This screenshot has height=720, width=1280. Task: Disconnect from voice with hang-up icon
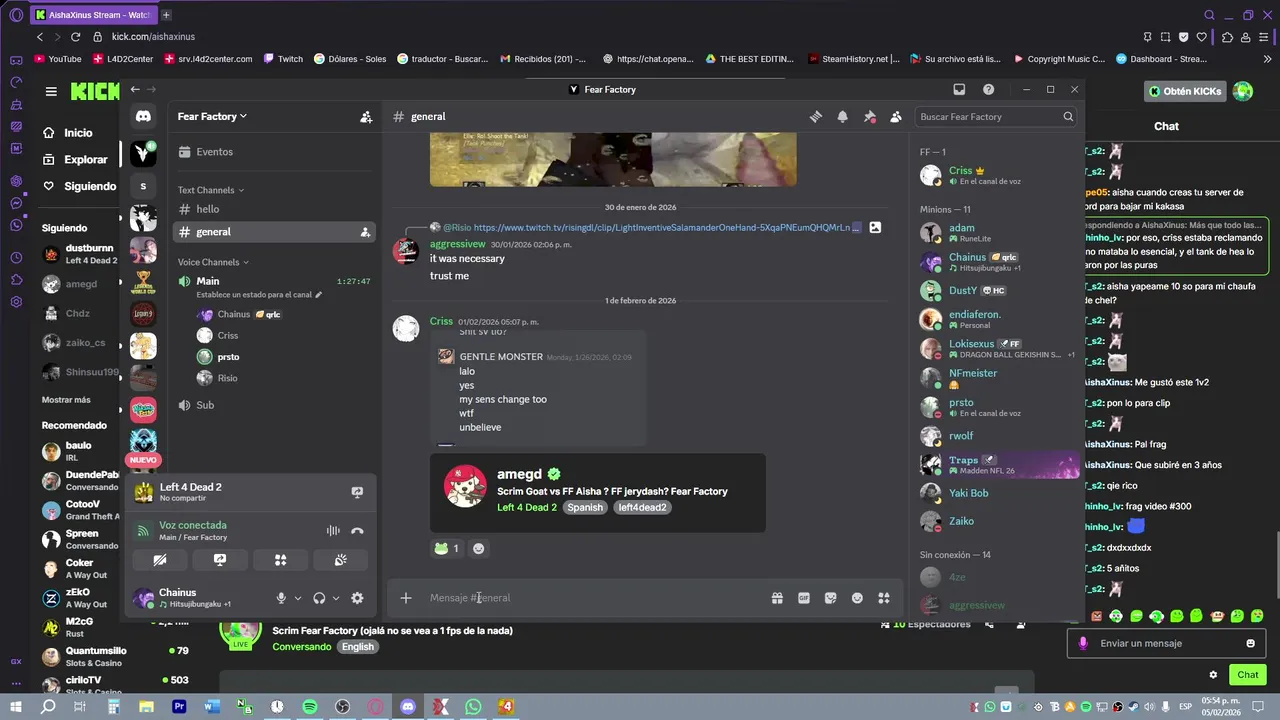tap(357, 531)
